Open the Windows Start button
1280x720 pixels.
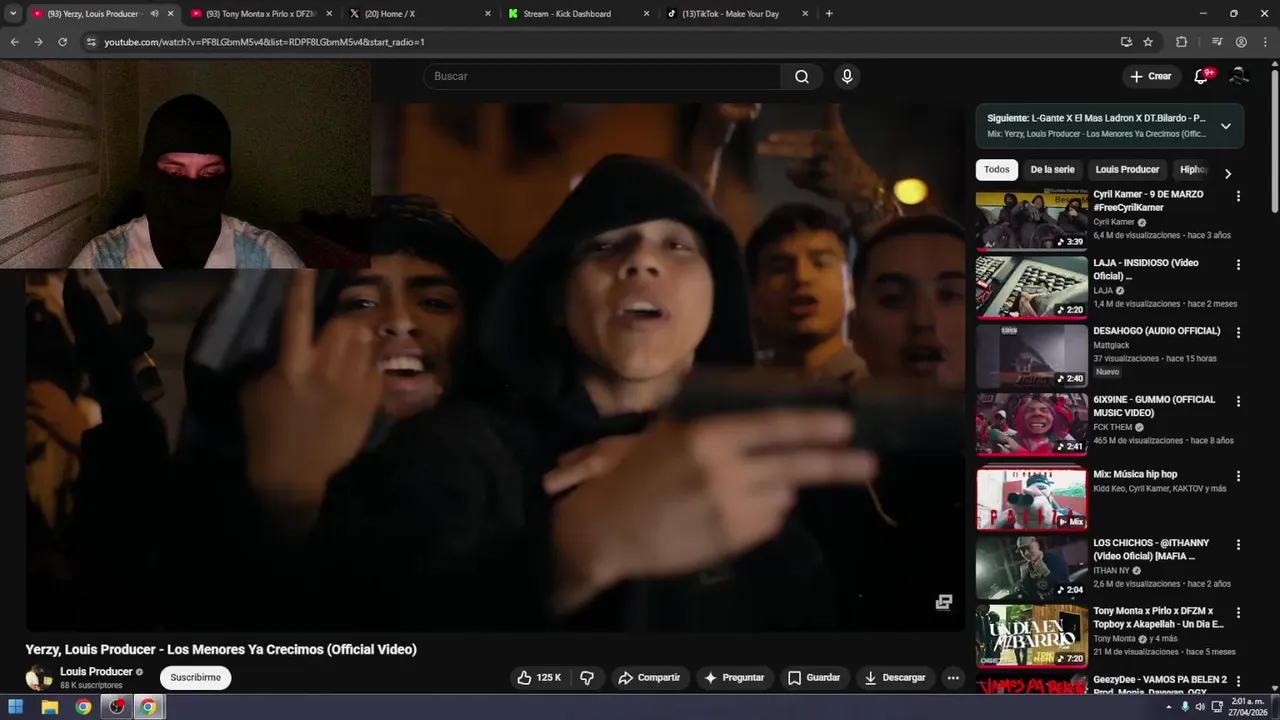pos(16,707)
